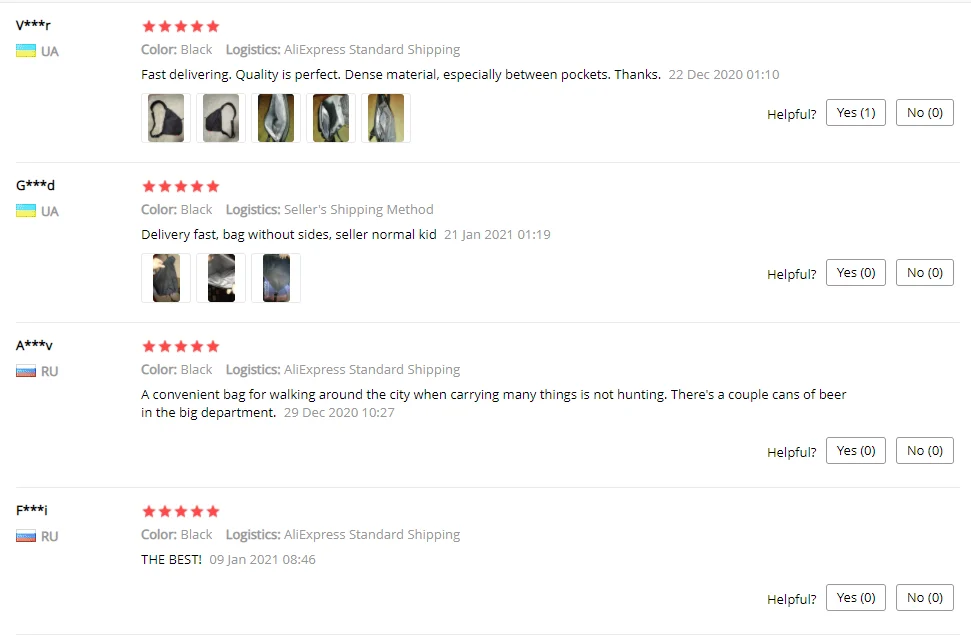The width and height of the screenshot is (971, 639).
Task: Vote No on V***r's review
Action: [x=925, y=113]
